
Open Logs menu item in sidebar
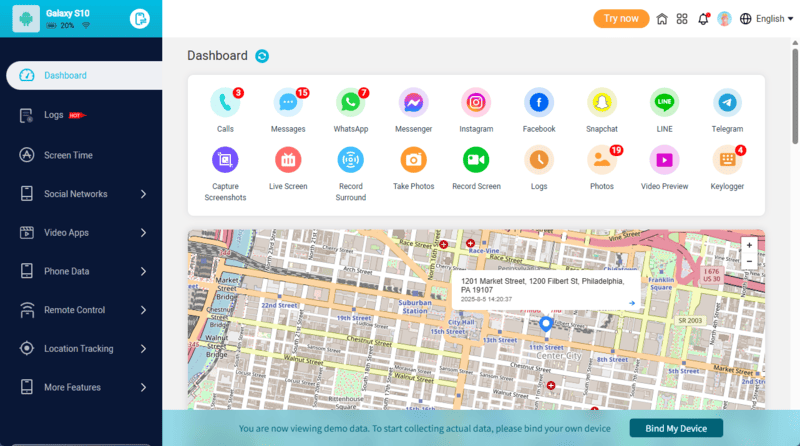pyautogui.click(x=54, y=115)
